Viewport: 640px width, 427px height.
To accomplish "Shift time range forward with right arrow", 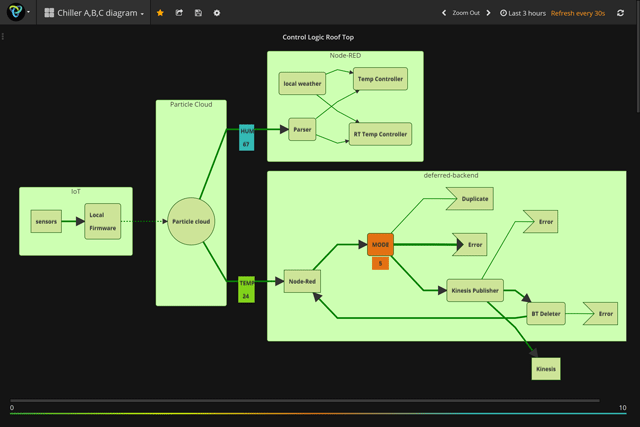I will pyautogui.click(x=488, y=13).
